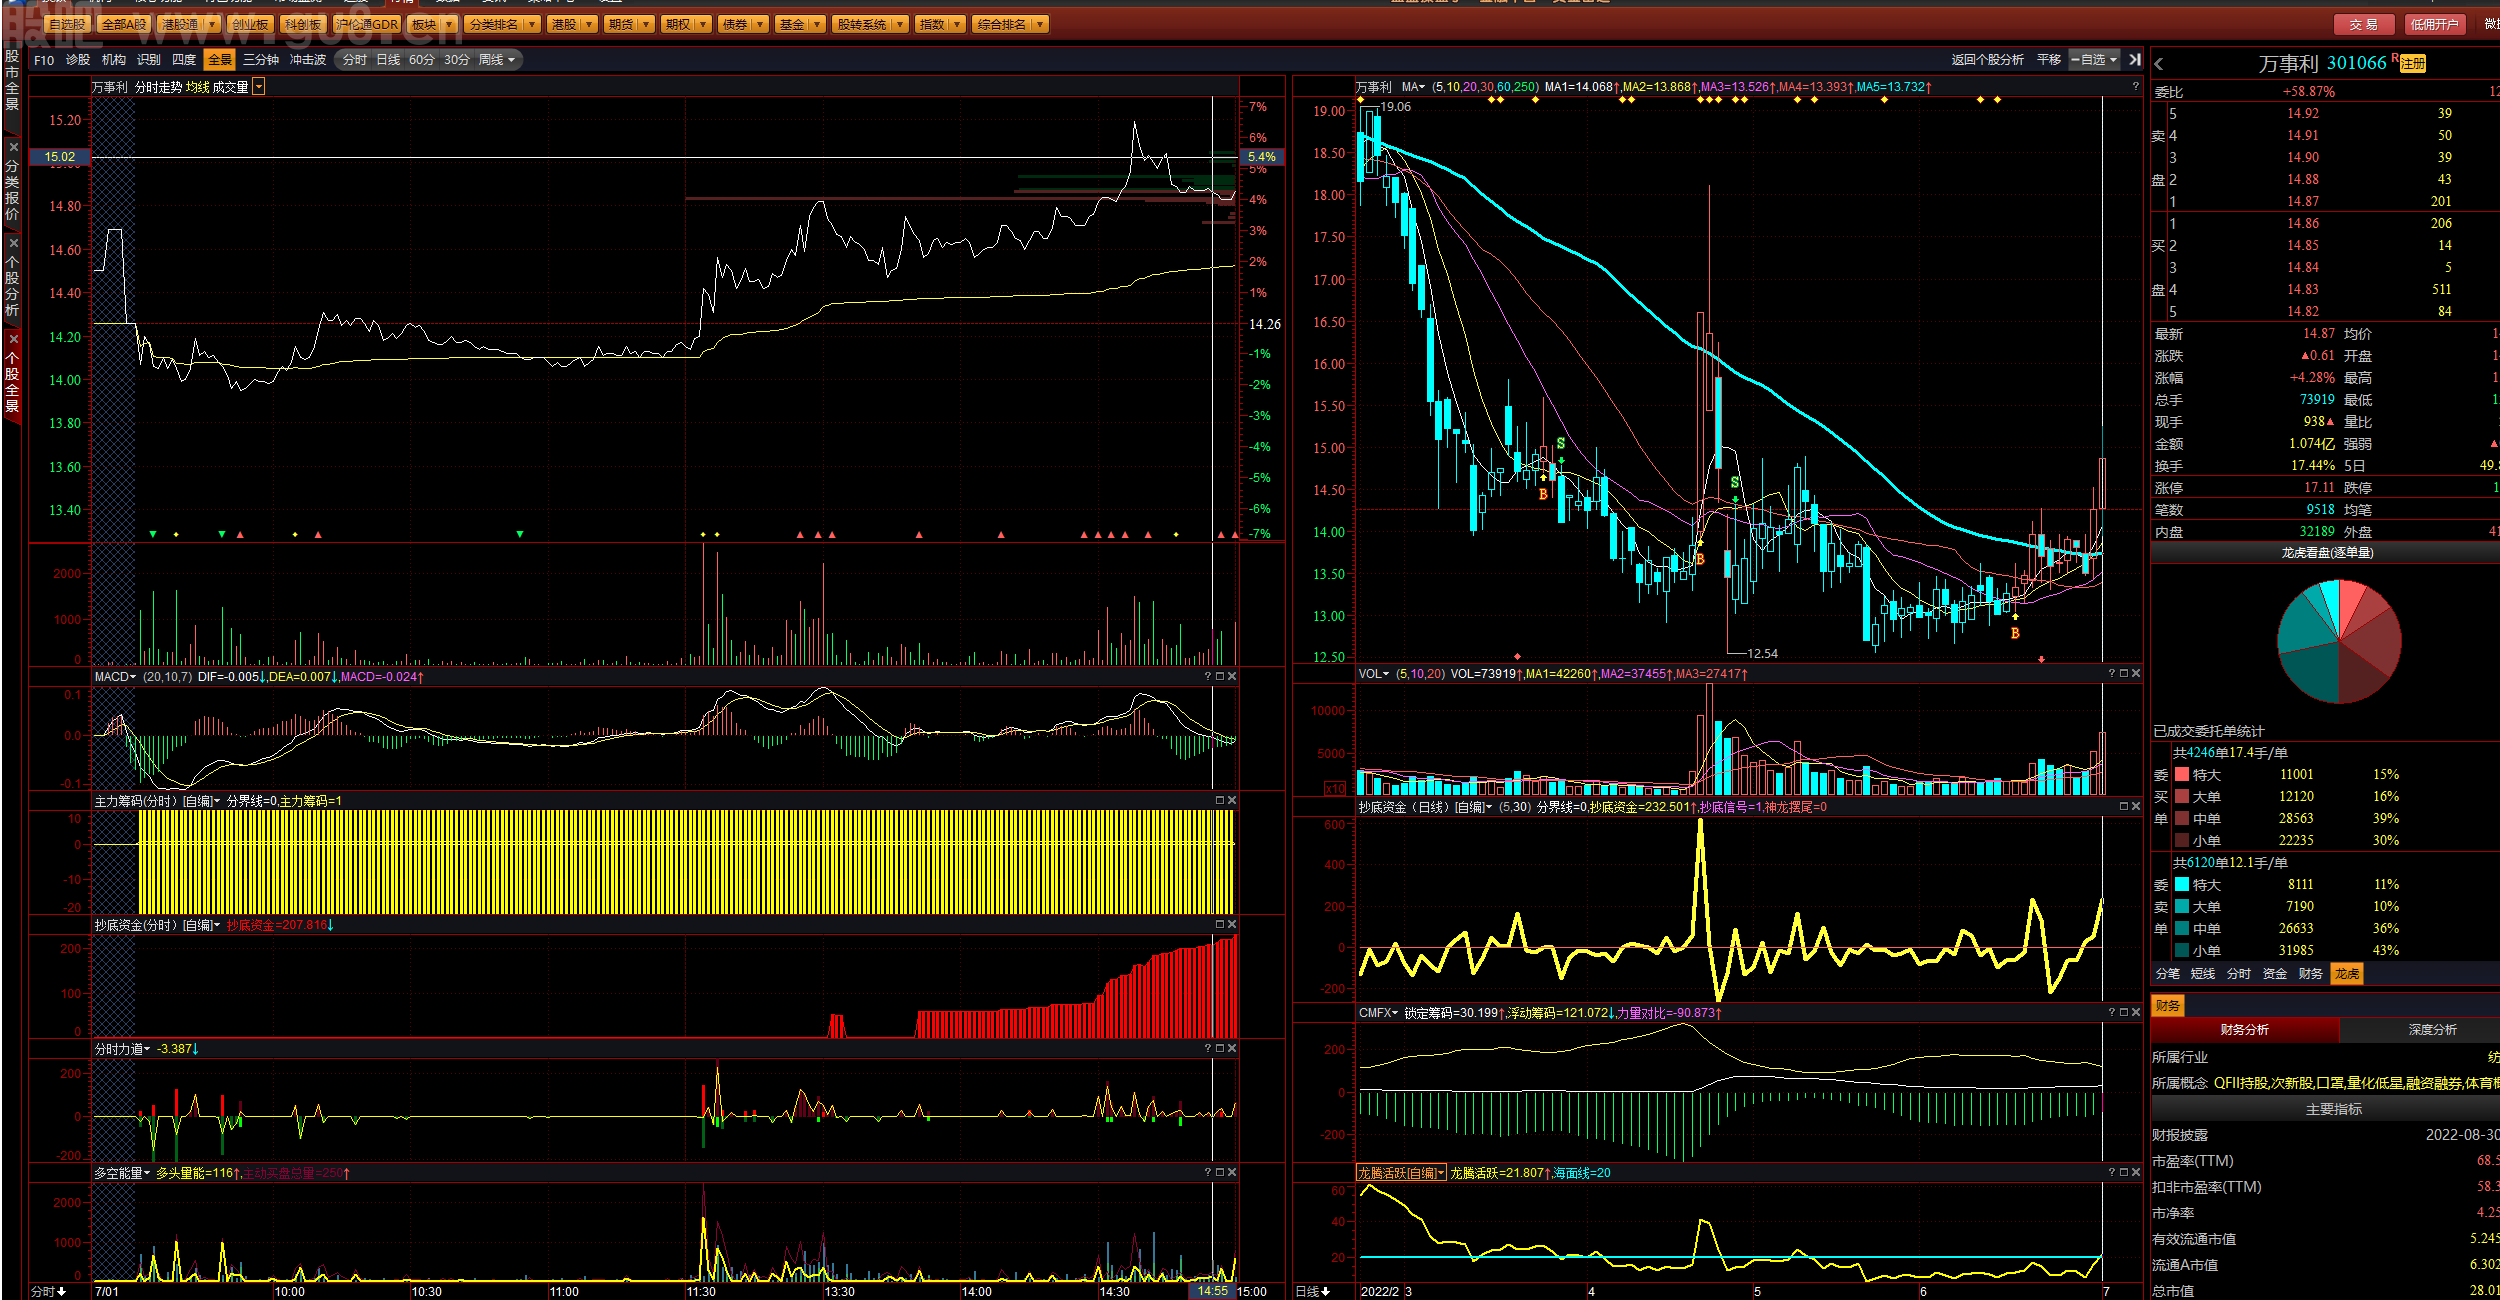Click the 特大 sell order cyan swatch
This screenshot has width=2500, height=1300.
2182,885
